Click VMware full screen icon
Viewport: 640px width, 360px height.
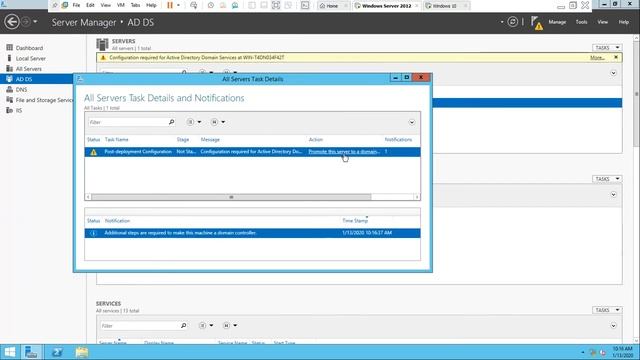(x=276, y=5)
